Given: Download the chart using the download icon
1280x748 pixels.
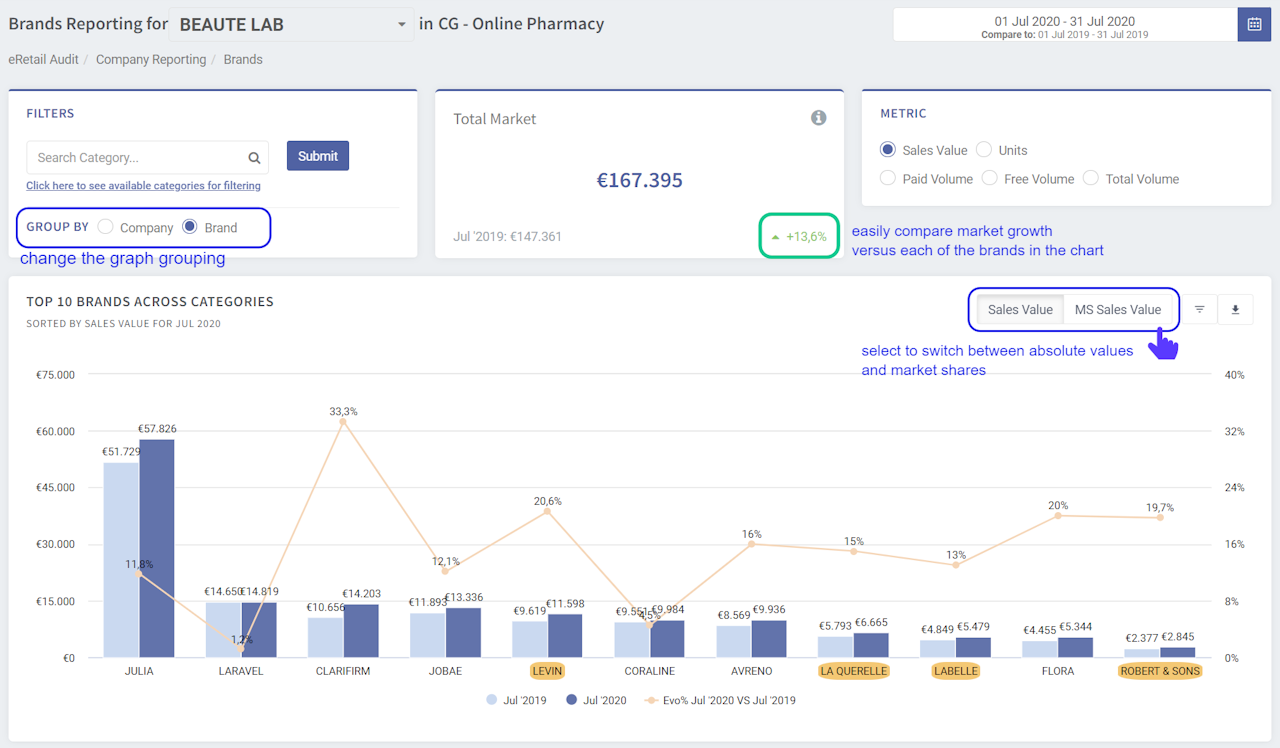Looking at the screenshot, I should [1235, 310].
